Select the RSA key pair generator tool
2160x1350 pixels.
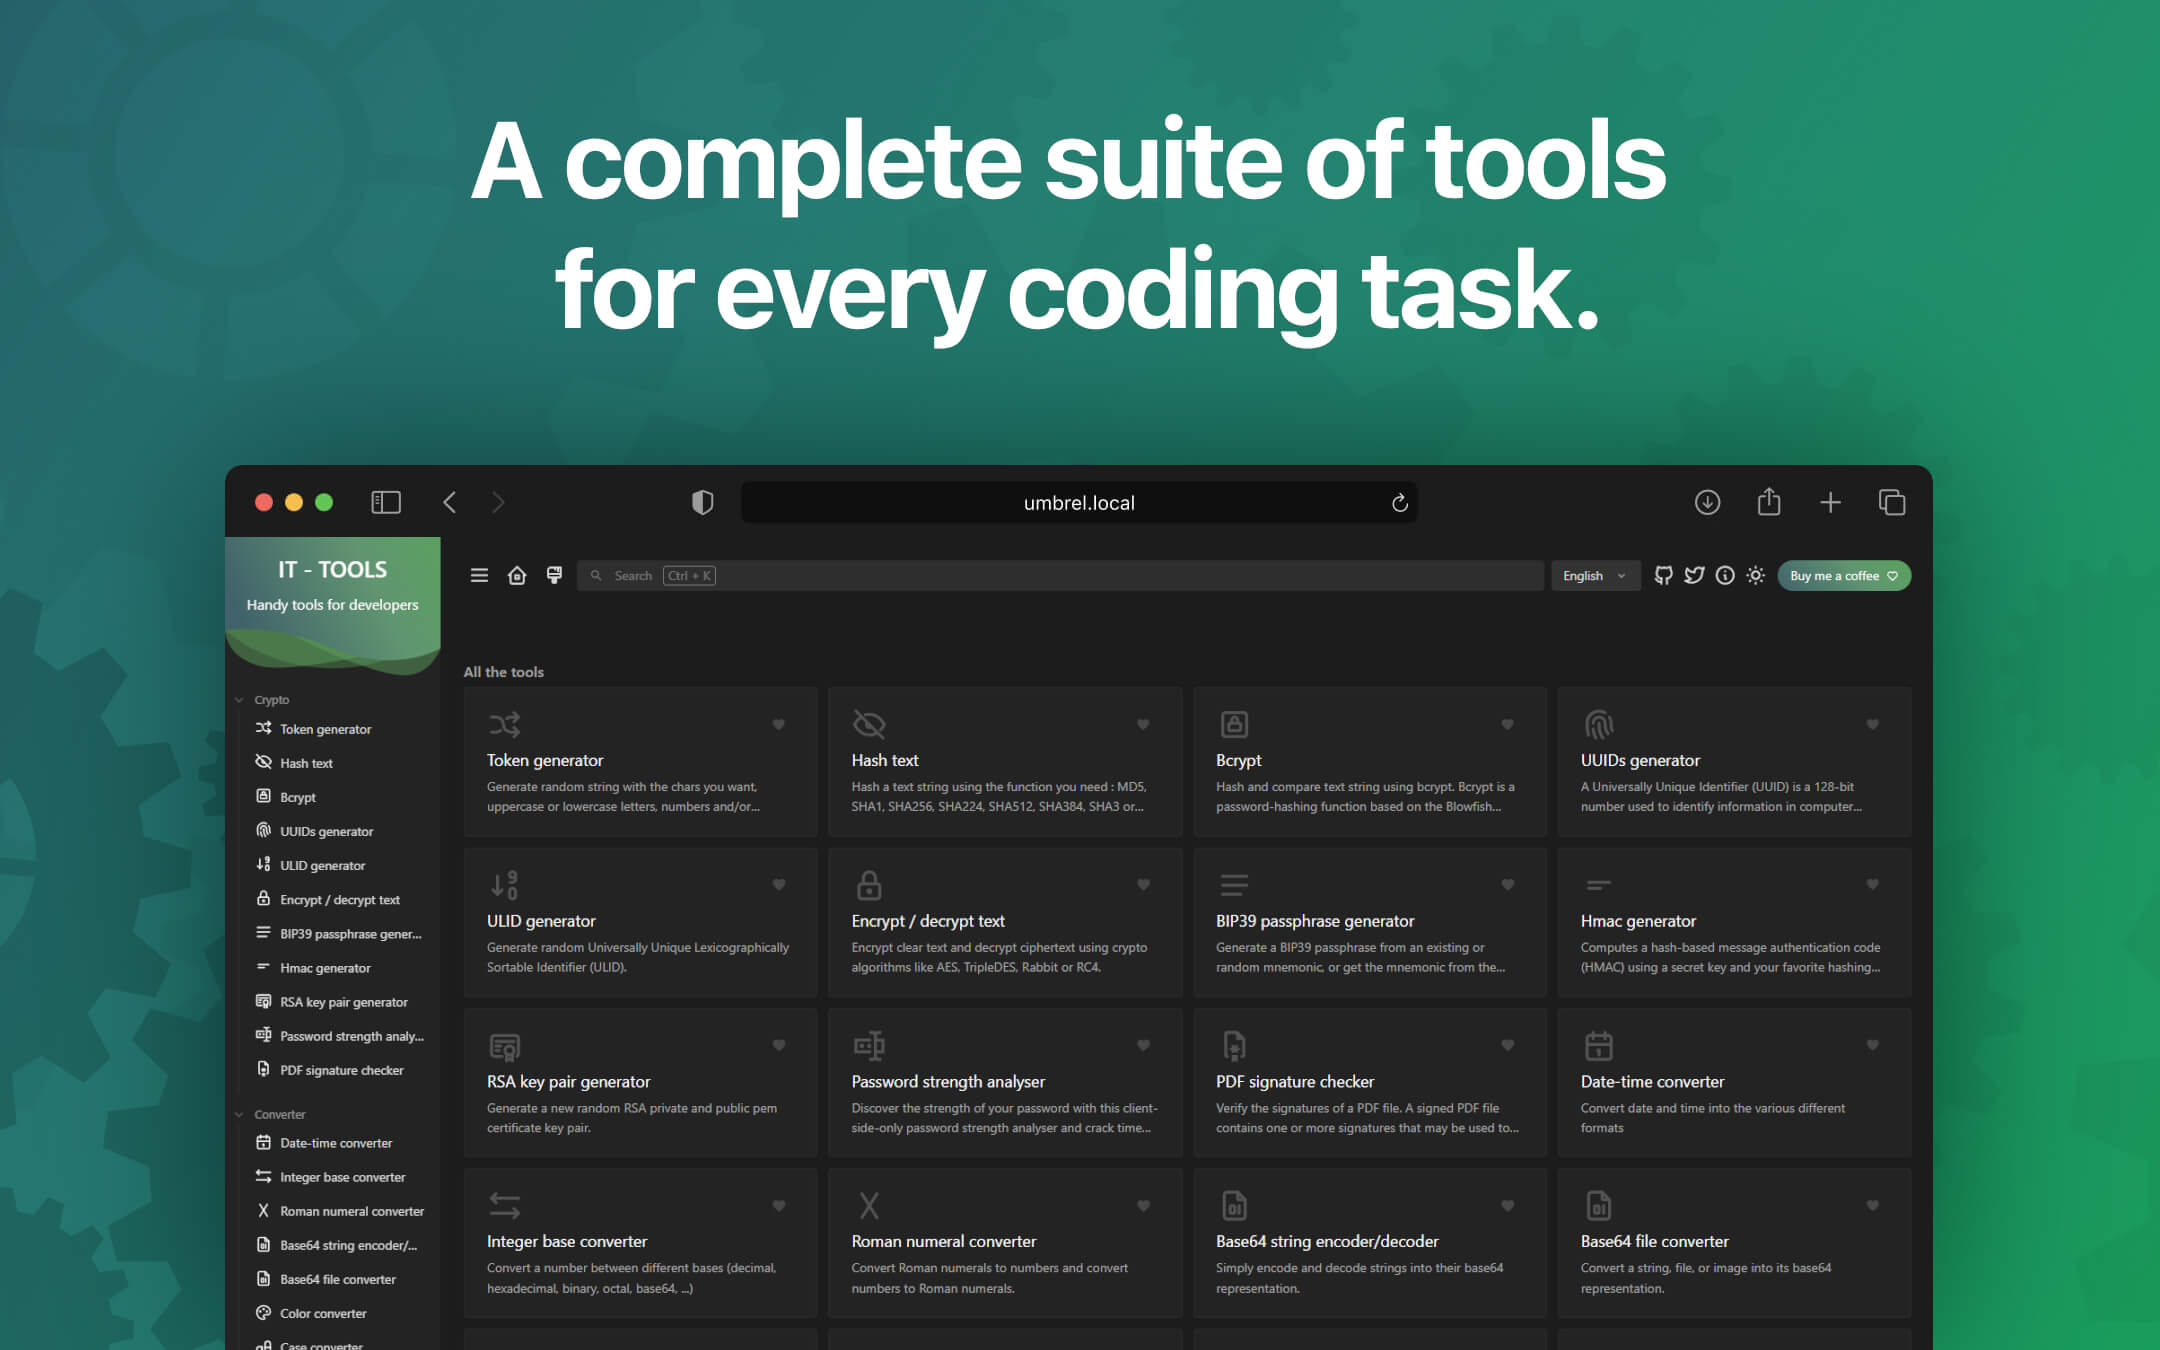[x=344, y=1002]
